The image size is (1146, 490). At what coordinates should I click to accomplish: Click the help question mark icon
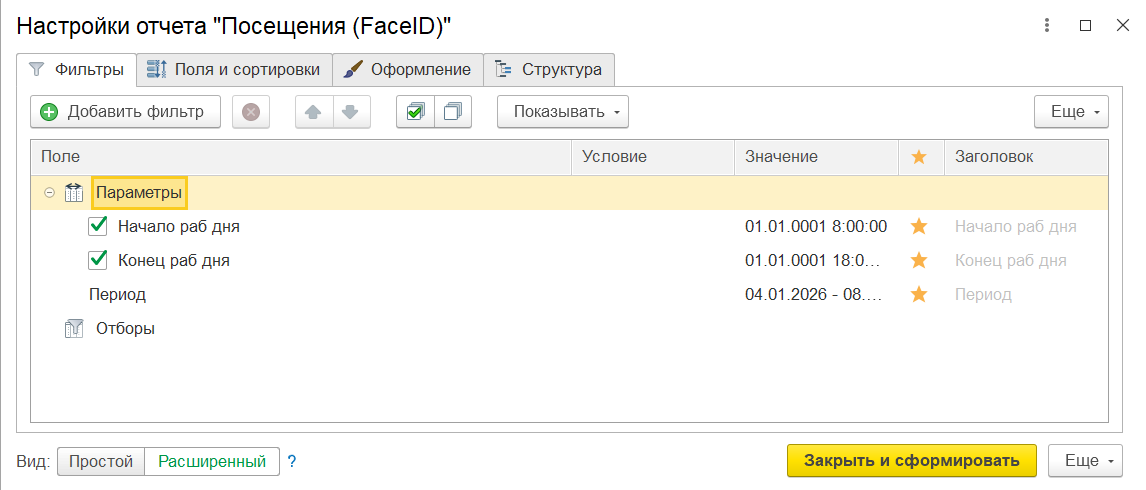(292, 461)
